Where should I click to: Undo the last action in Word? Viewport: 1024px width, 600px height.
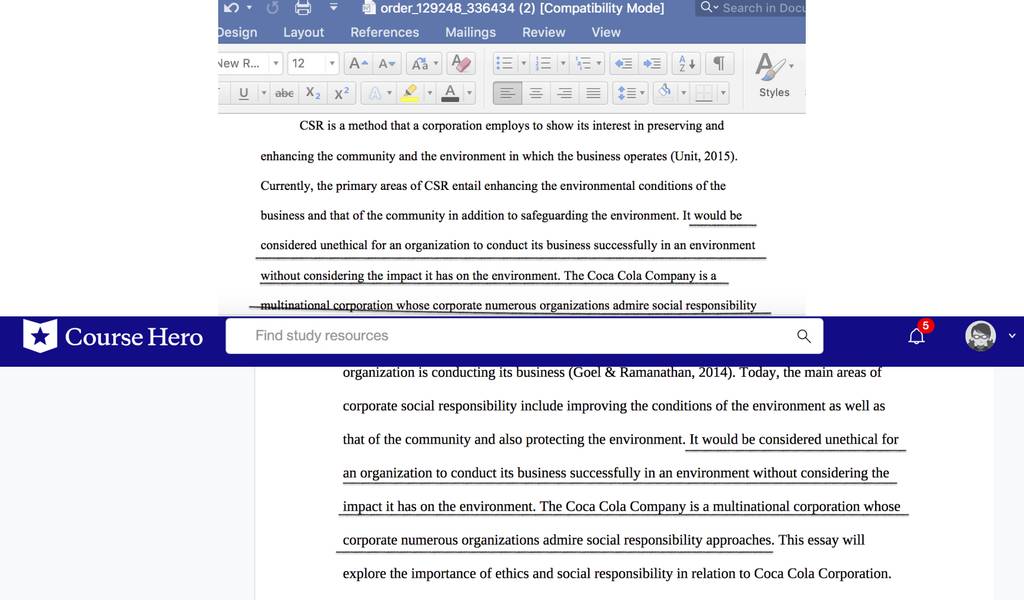[231, 8]
